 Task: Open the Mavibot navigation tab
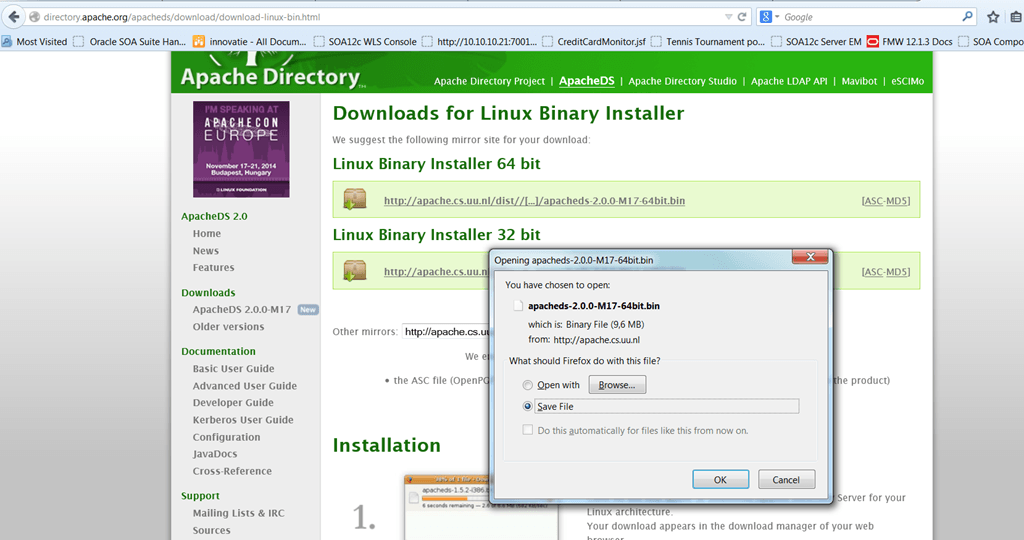859,82
